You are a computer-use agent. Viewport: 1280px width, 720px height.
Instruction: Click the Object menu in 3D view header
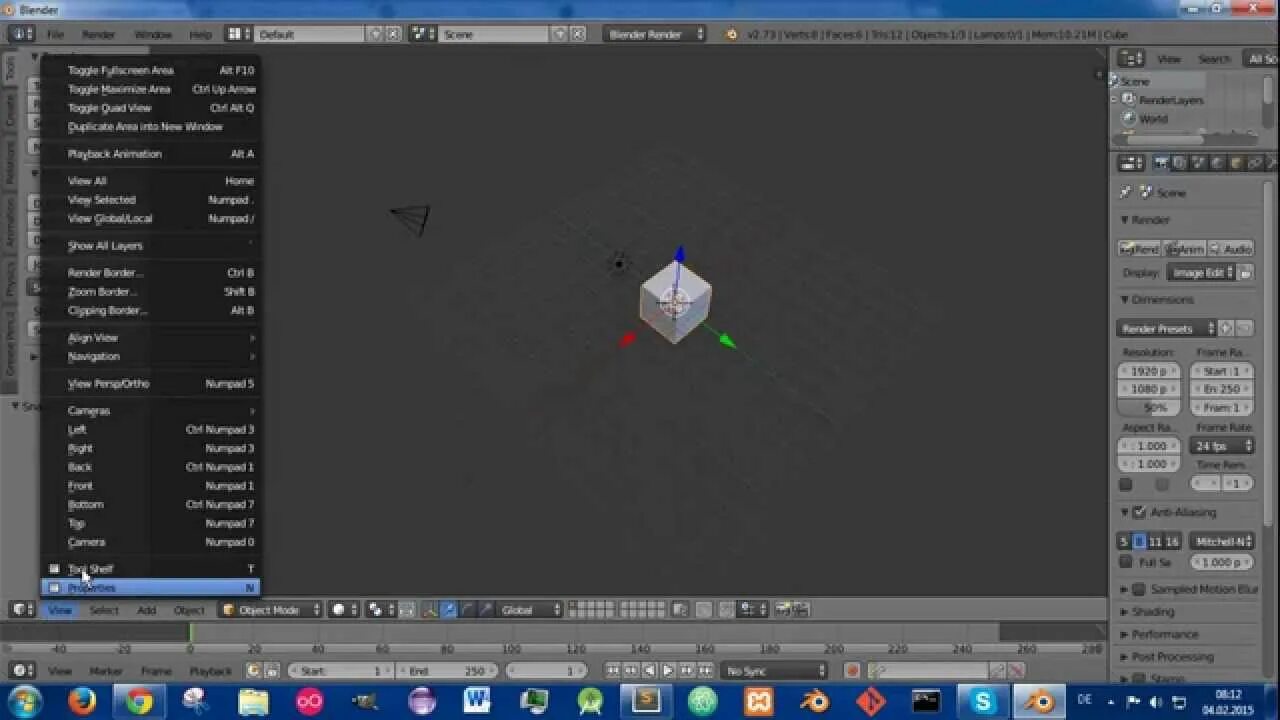[x=189, y=610]
